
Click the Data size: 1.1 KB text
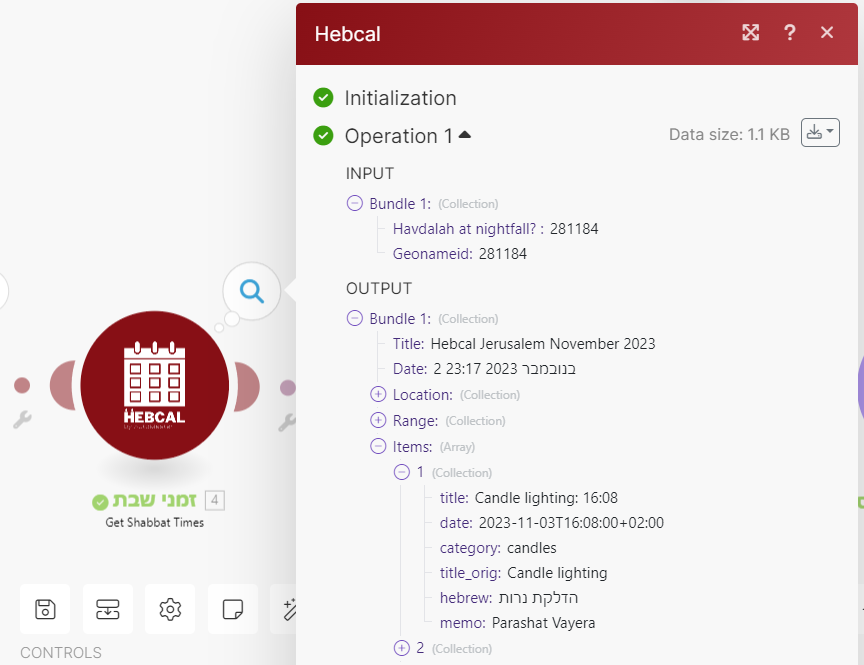(729, 134)
